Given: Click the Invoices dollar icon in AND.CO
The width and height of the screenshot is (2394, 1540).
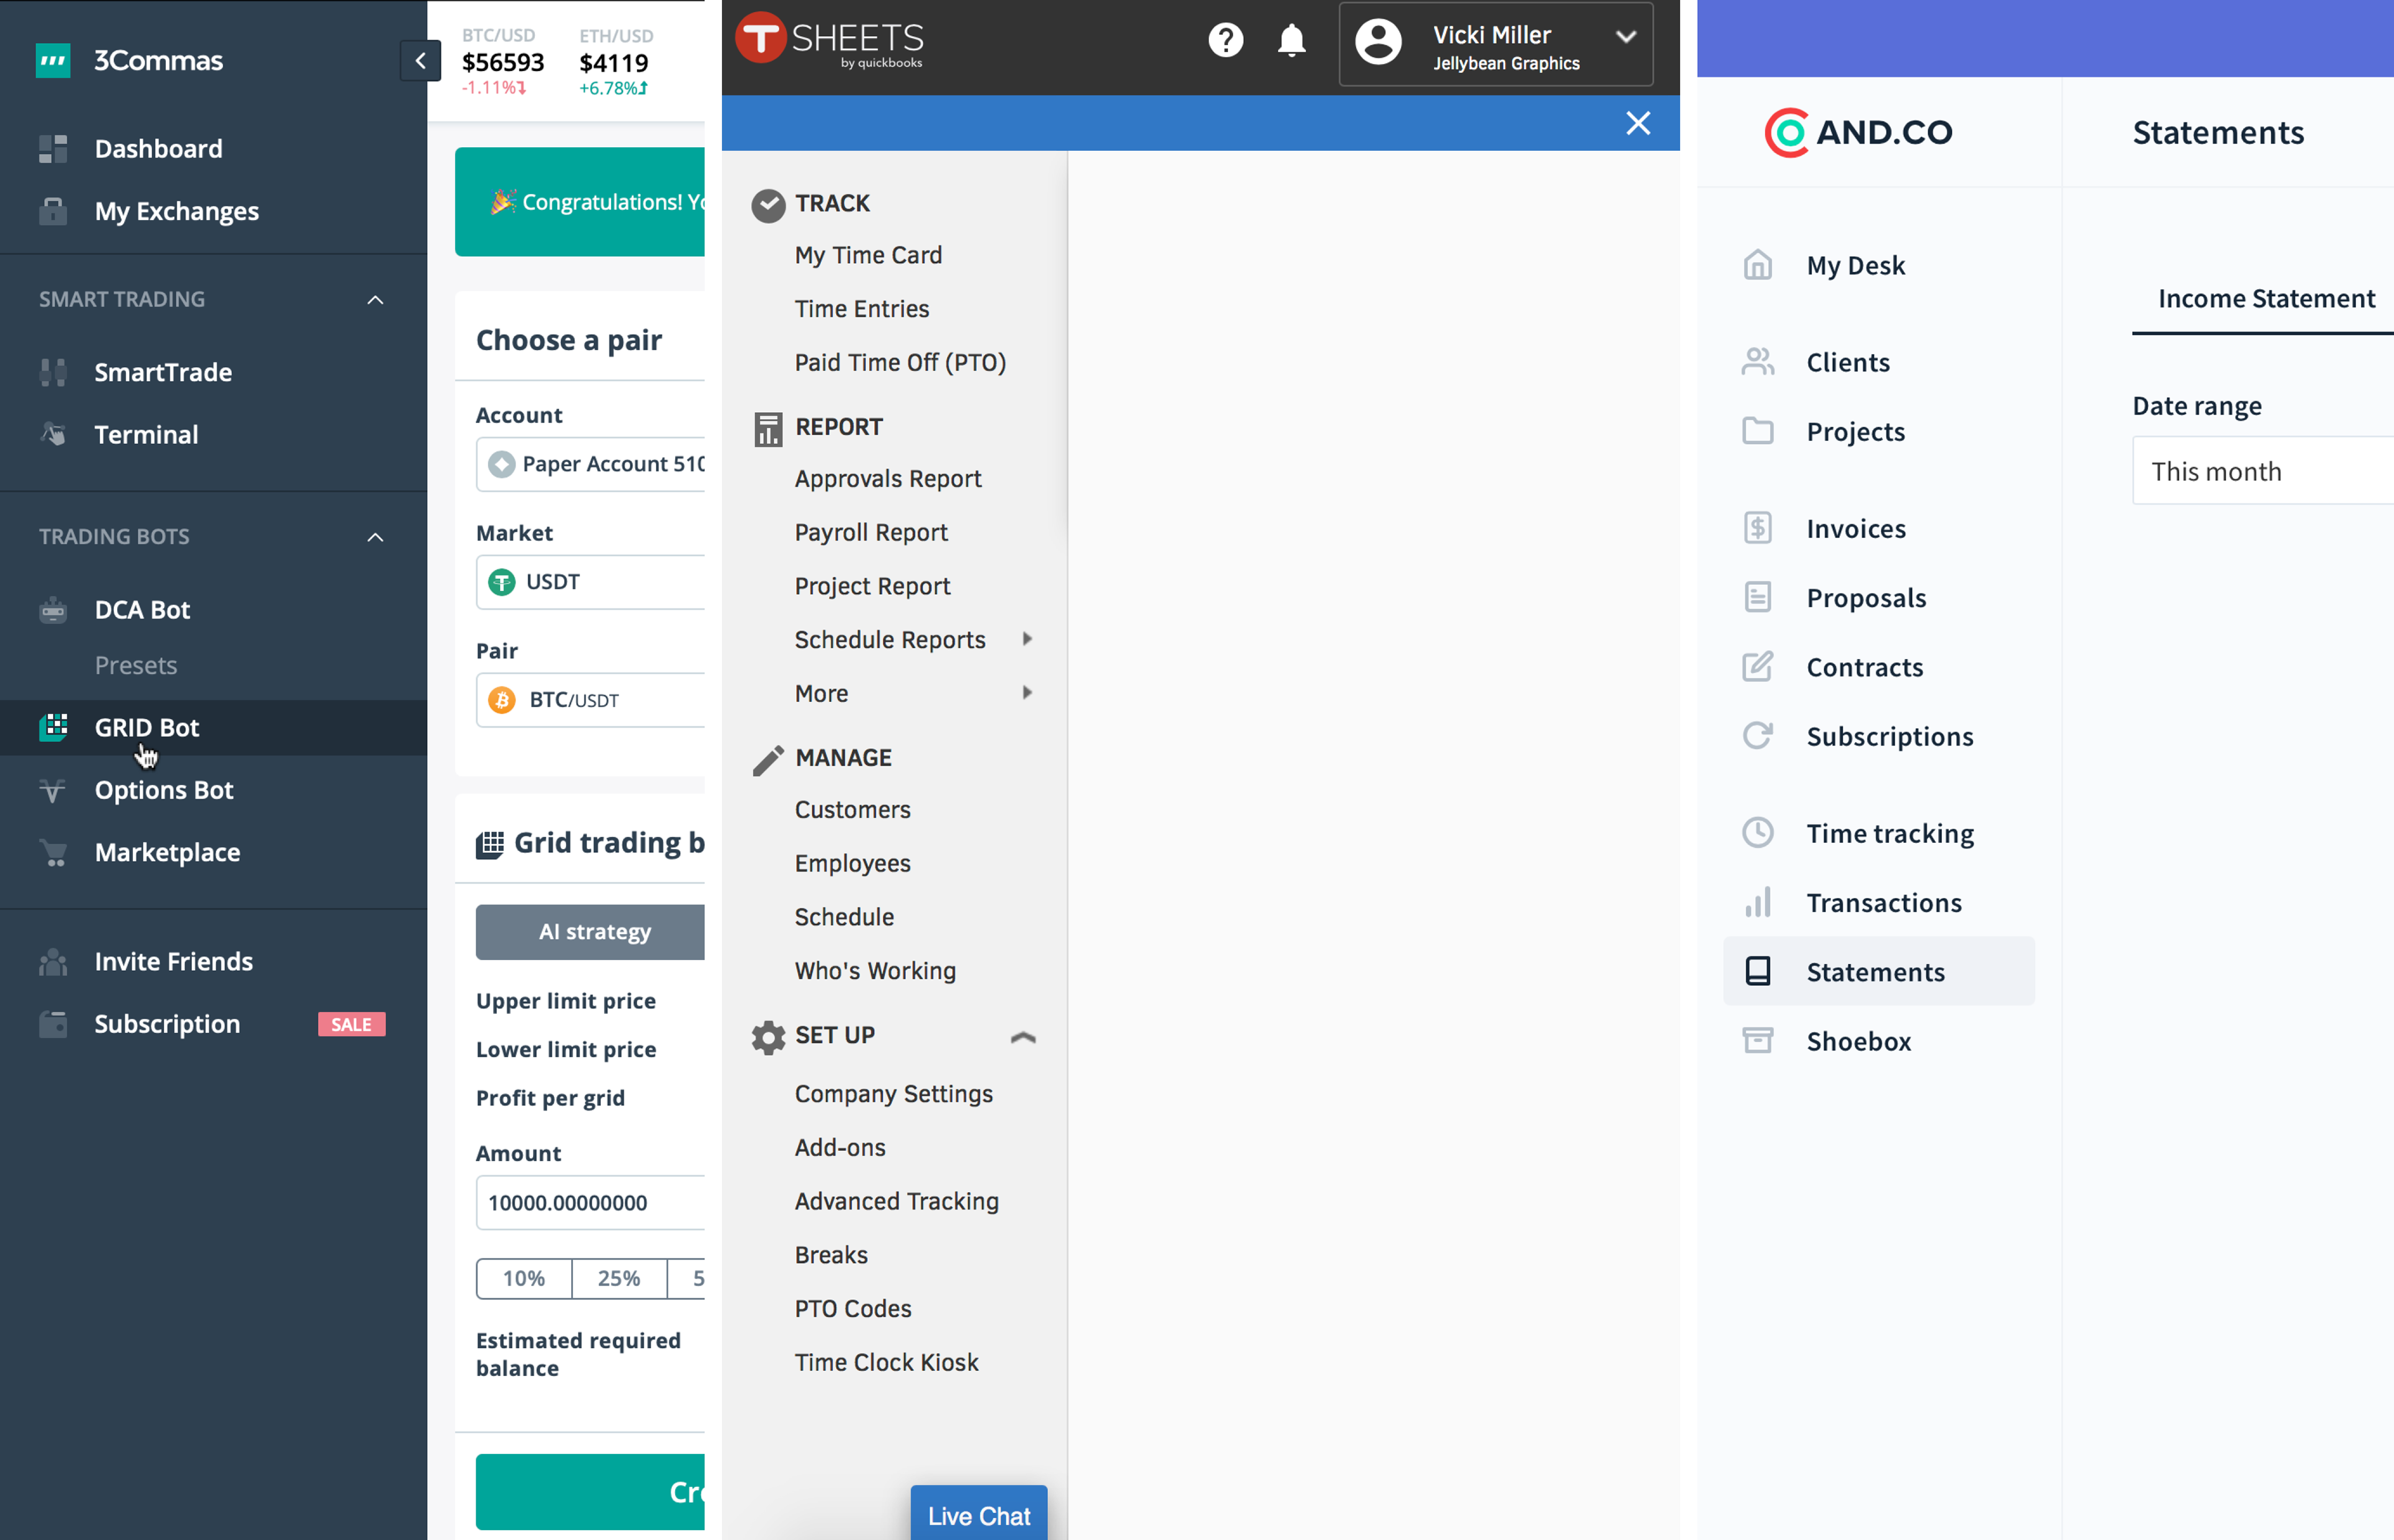Looking at the screenshot, I should [1757, 528].
